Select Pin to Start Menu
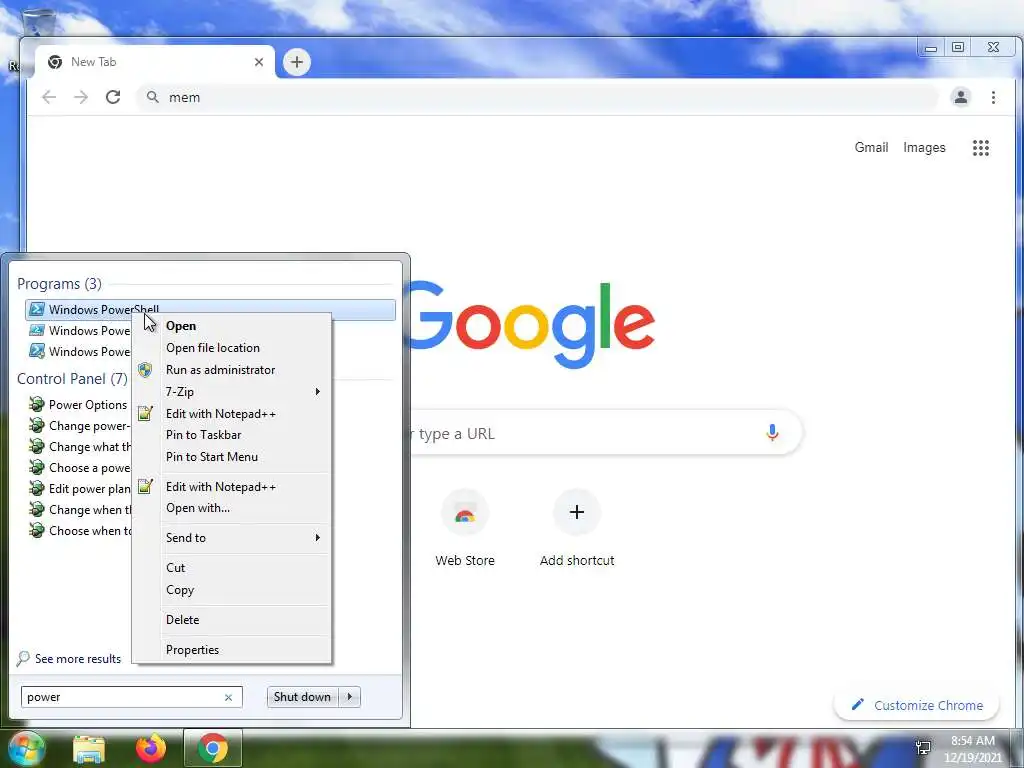Viewport: 1024px width, 768px height. tap(232, 457)
